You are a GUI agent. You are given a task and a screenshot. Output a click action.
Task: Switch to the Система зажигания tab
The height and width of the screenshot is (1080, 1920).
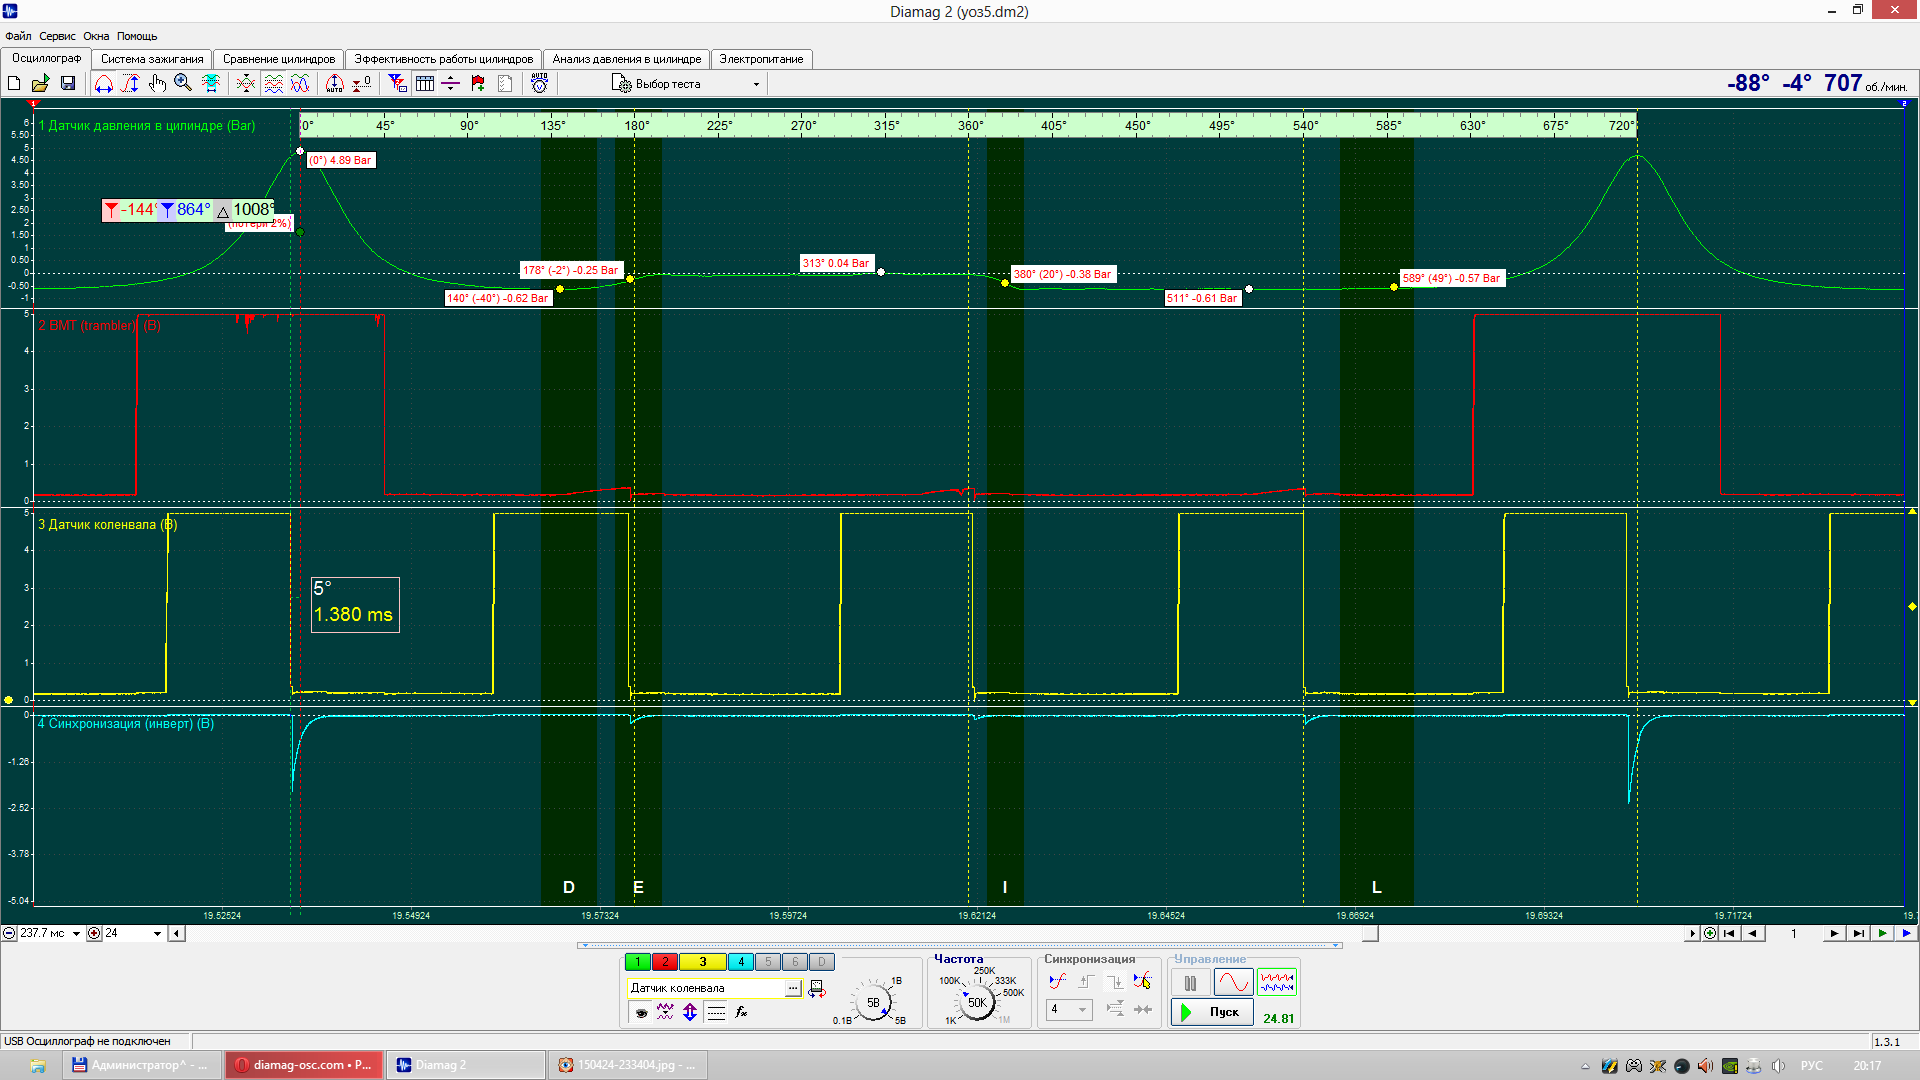tap(152, 59)
